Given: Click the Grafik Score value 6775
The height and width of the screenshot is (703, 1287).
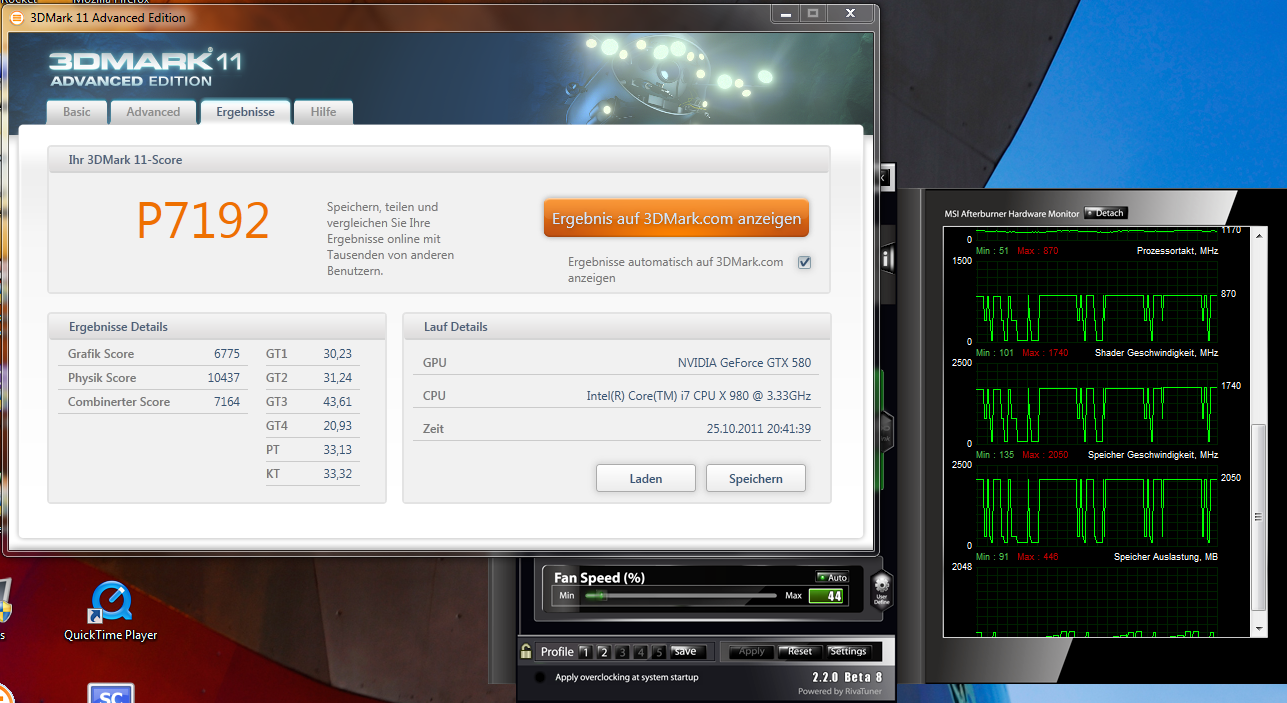Looking at the screenshot, I should 226,354.
